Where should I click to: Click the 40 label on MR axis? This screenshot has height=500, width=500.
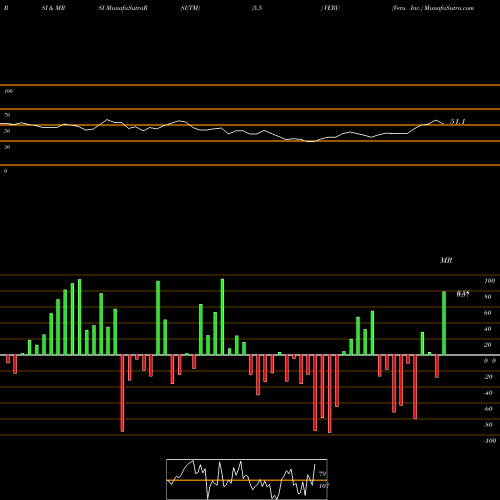pos(488,329)
